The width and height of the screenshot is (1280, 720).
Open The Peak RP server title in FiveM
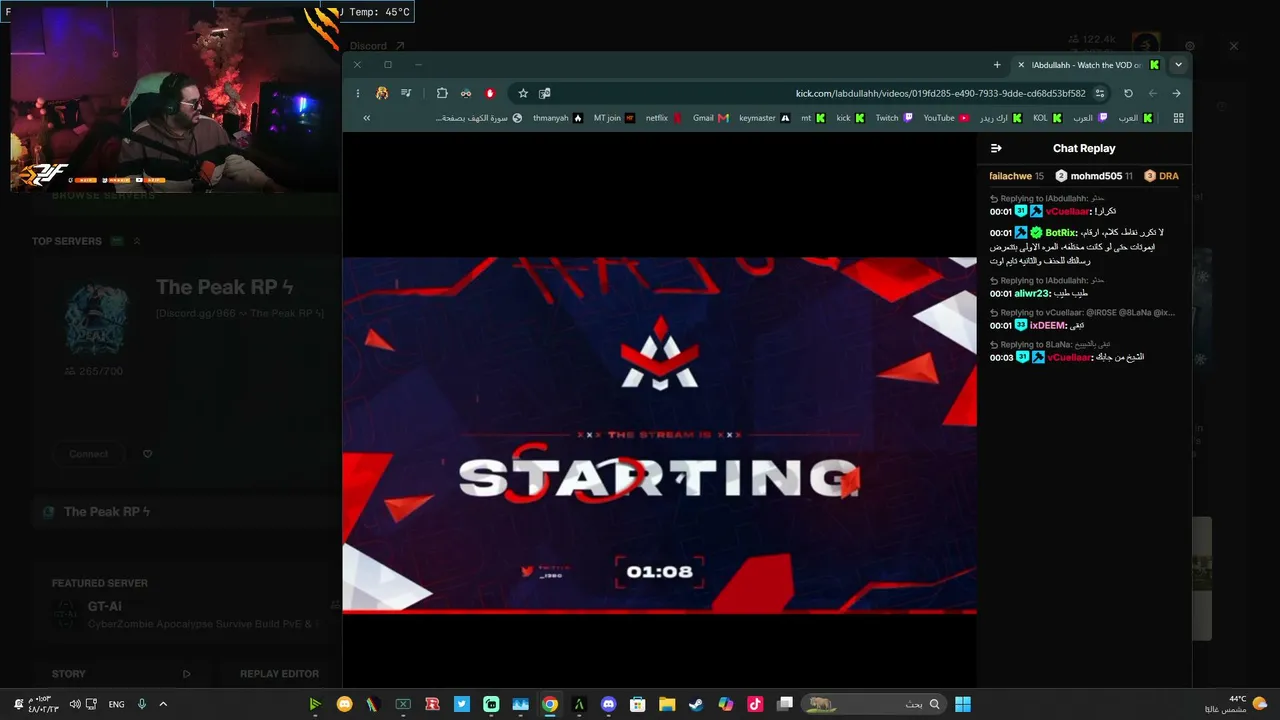pyautogui.click(x=224, y=287)
